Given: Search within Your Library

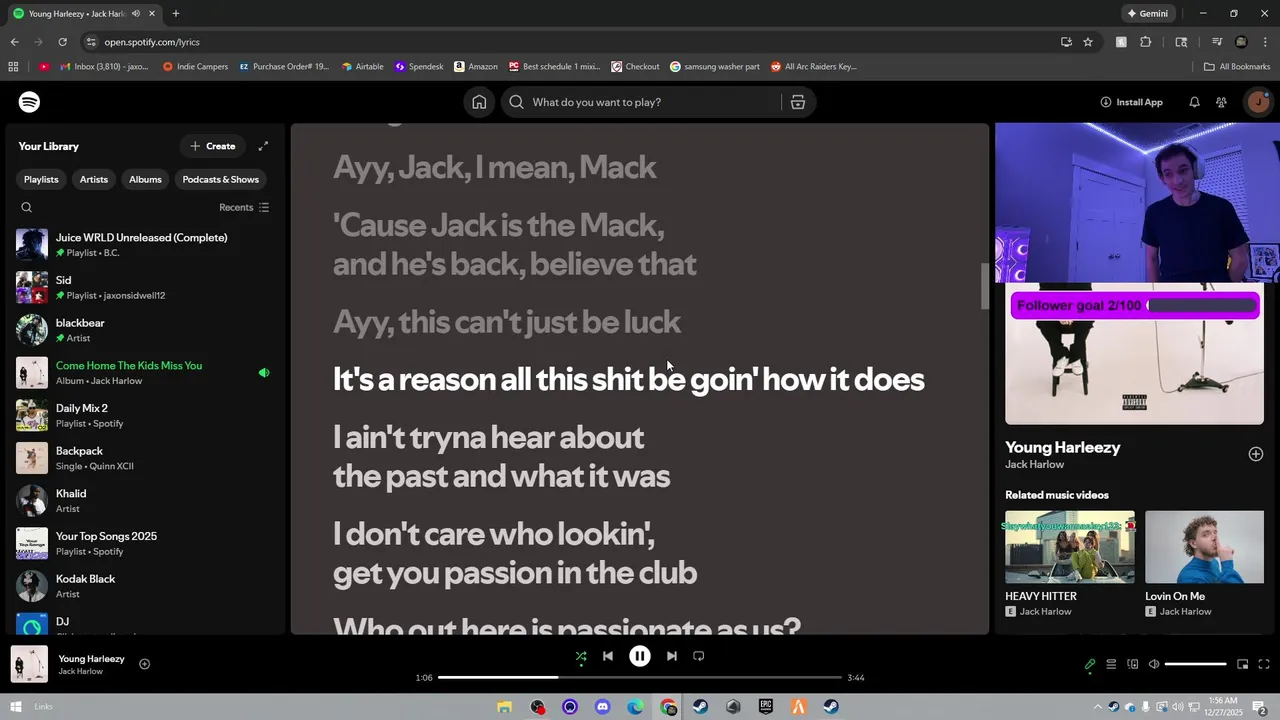Looking at the screenshot, I should [x=27, y=207].
